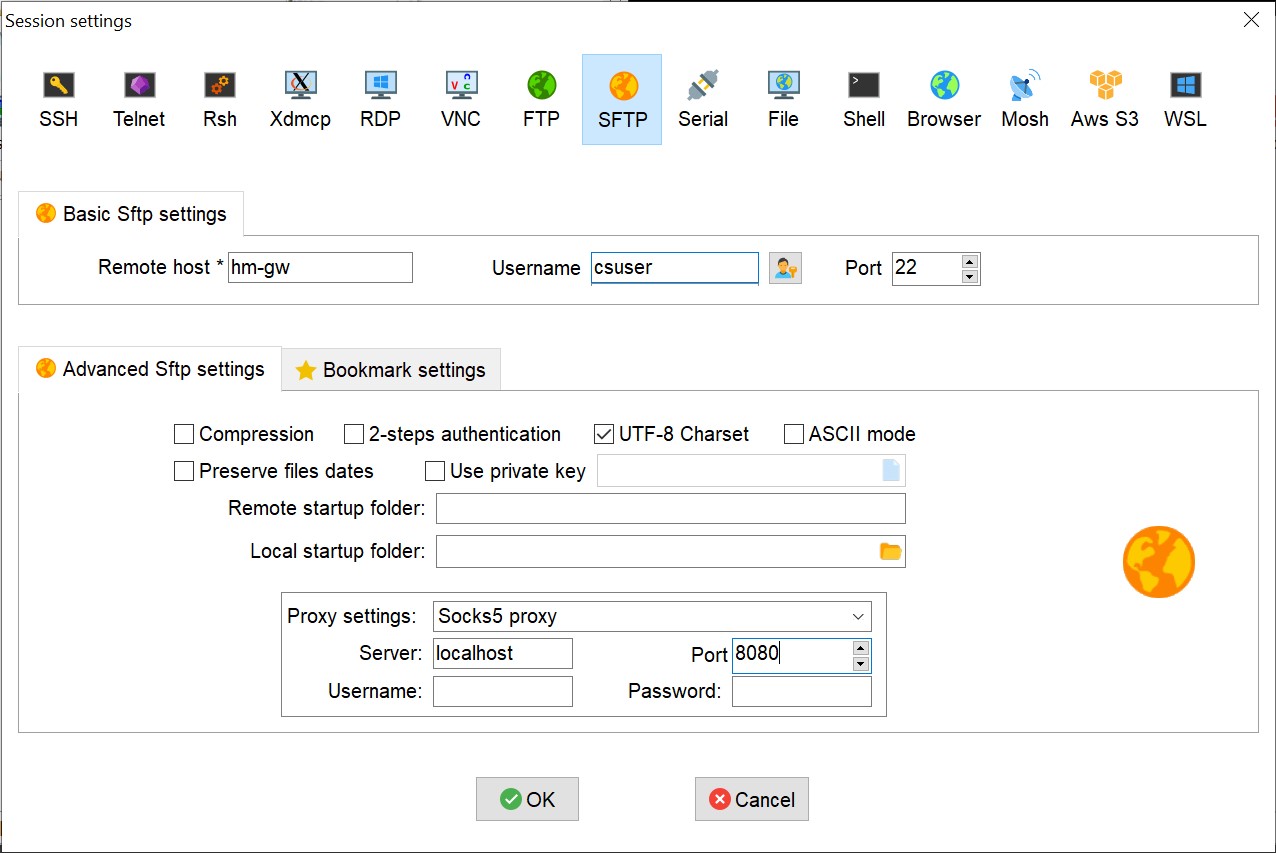
Task: Enable the Compression checkbox
Action: (x=184, y=434)
